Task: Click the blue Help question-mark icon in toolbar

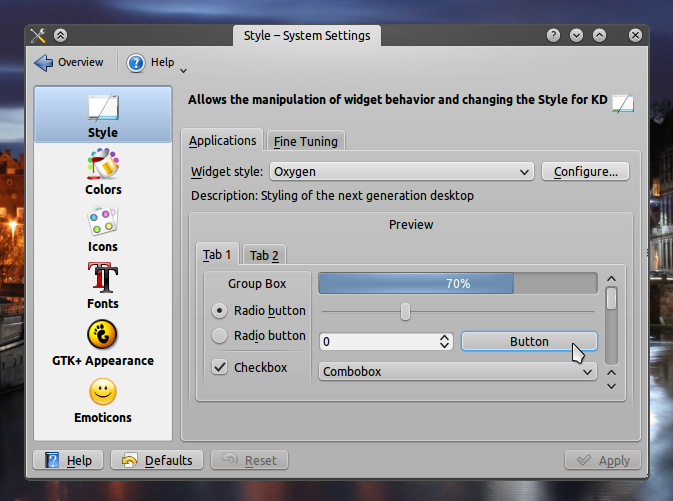Action: click(x=136, y=63)
